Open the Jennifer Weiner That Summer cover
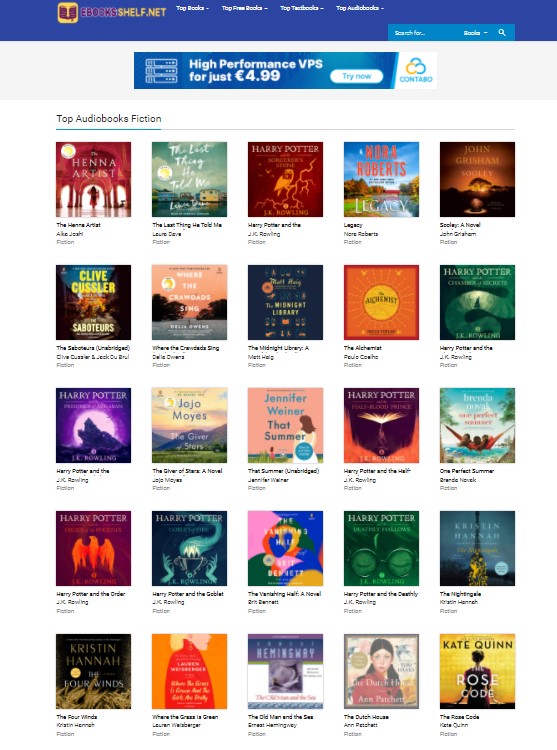Viewport: 557px width, 750px height. point(285,425)
